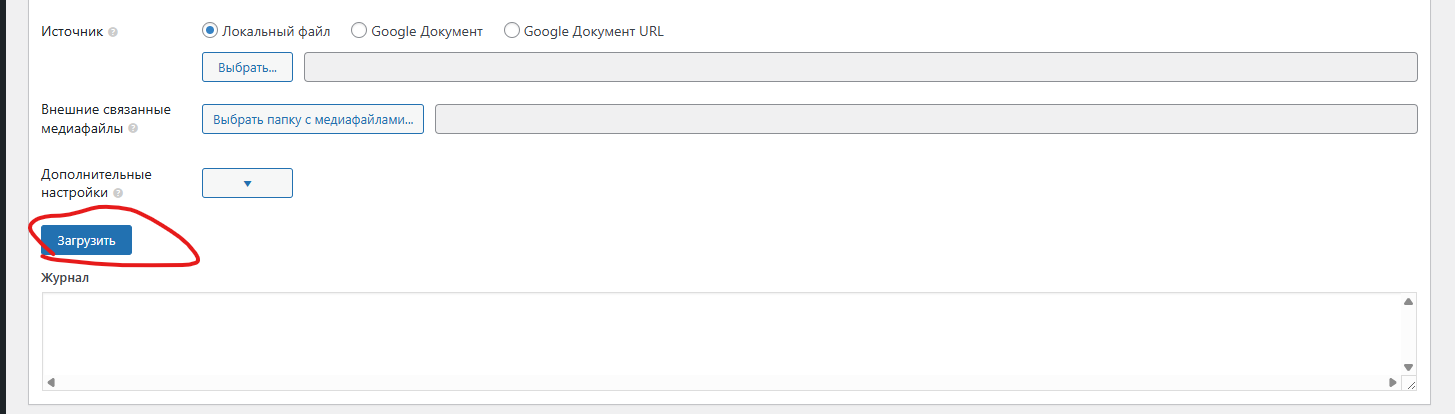The height and width of the screenshot is (414, 1455).
Task: Select the Локальный файл radio option
Action: pos(210,31)
